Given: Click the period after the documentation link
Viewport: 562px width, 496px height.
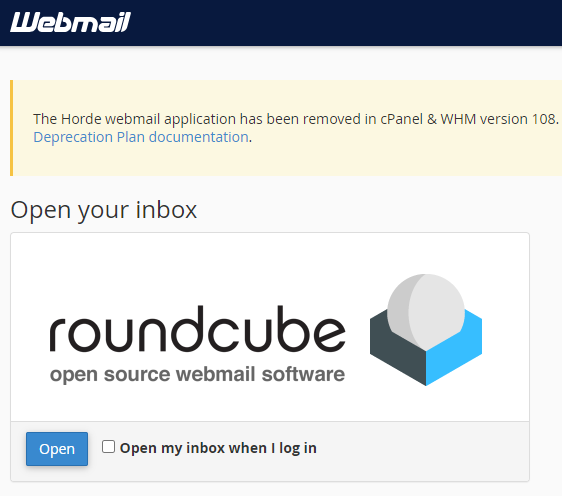Looking at the screenshot, I should click(251, 138).
